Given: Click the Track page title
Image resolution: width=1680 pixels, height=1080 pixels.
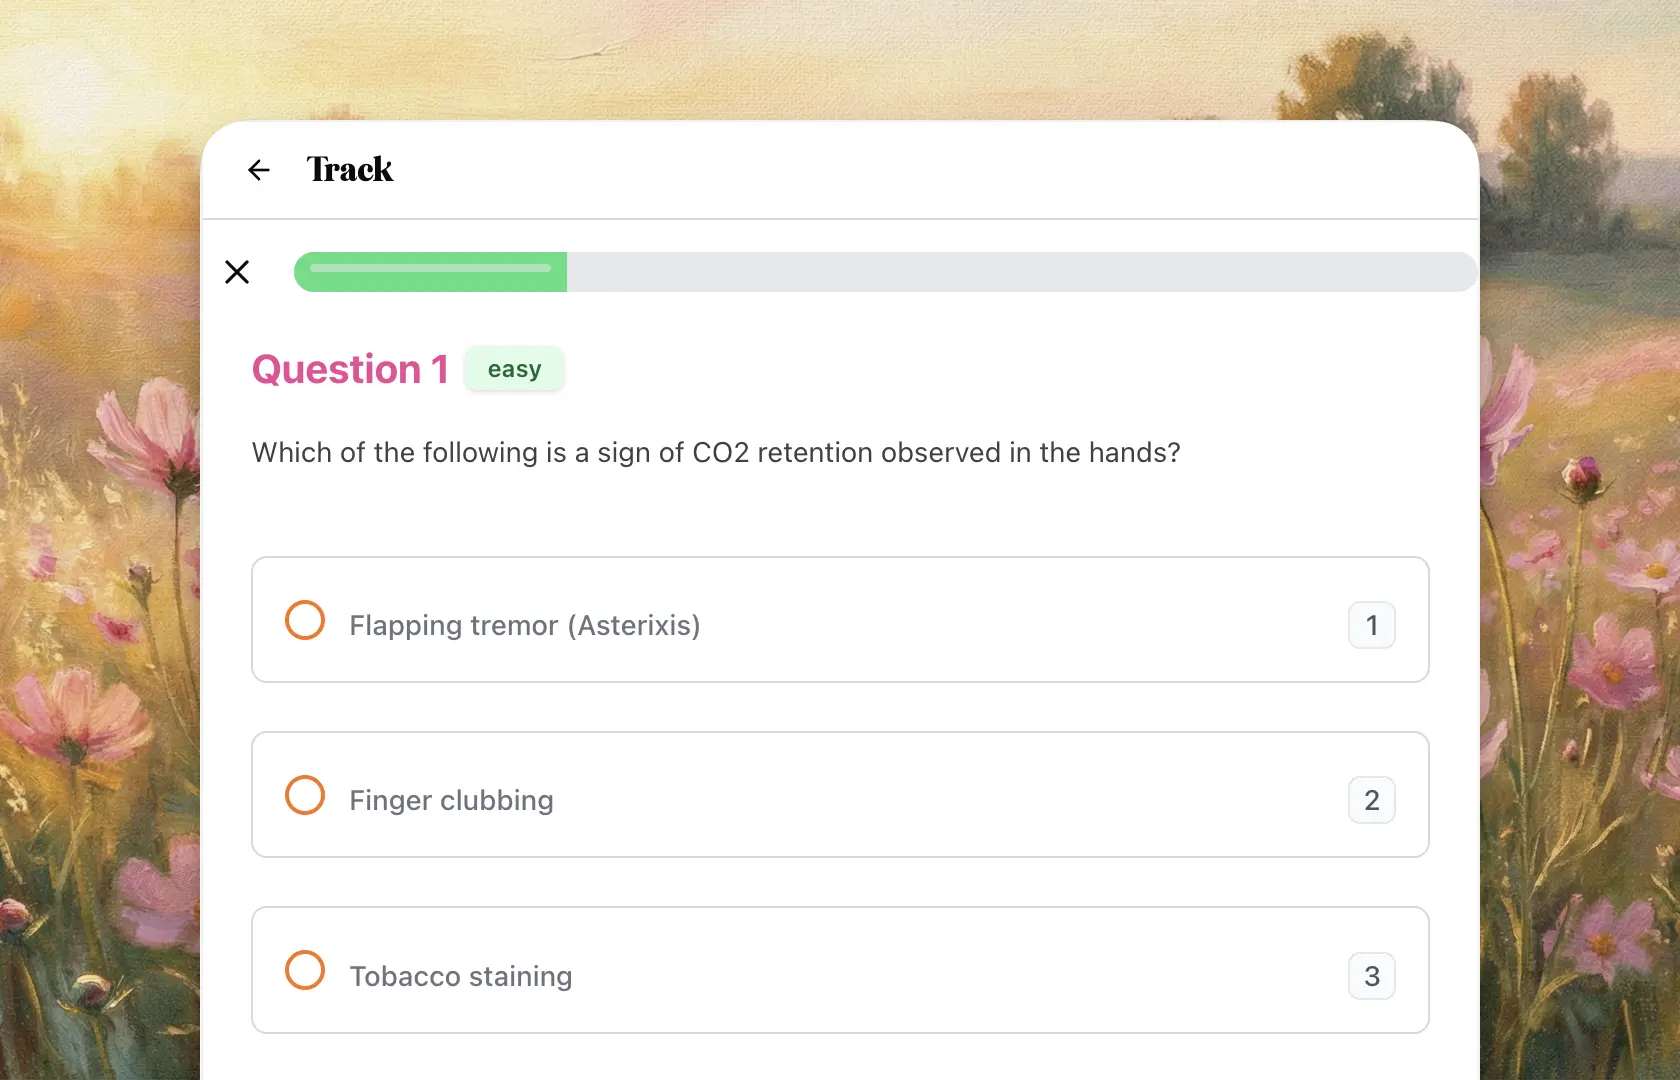Looking at the screenshot, I should (350, 169).
